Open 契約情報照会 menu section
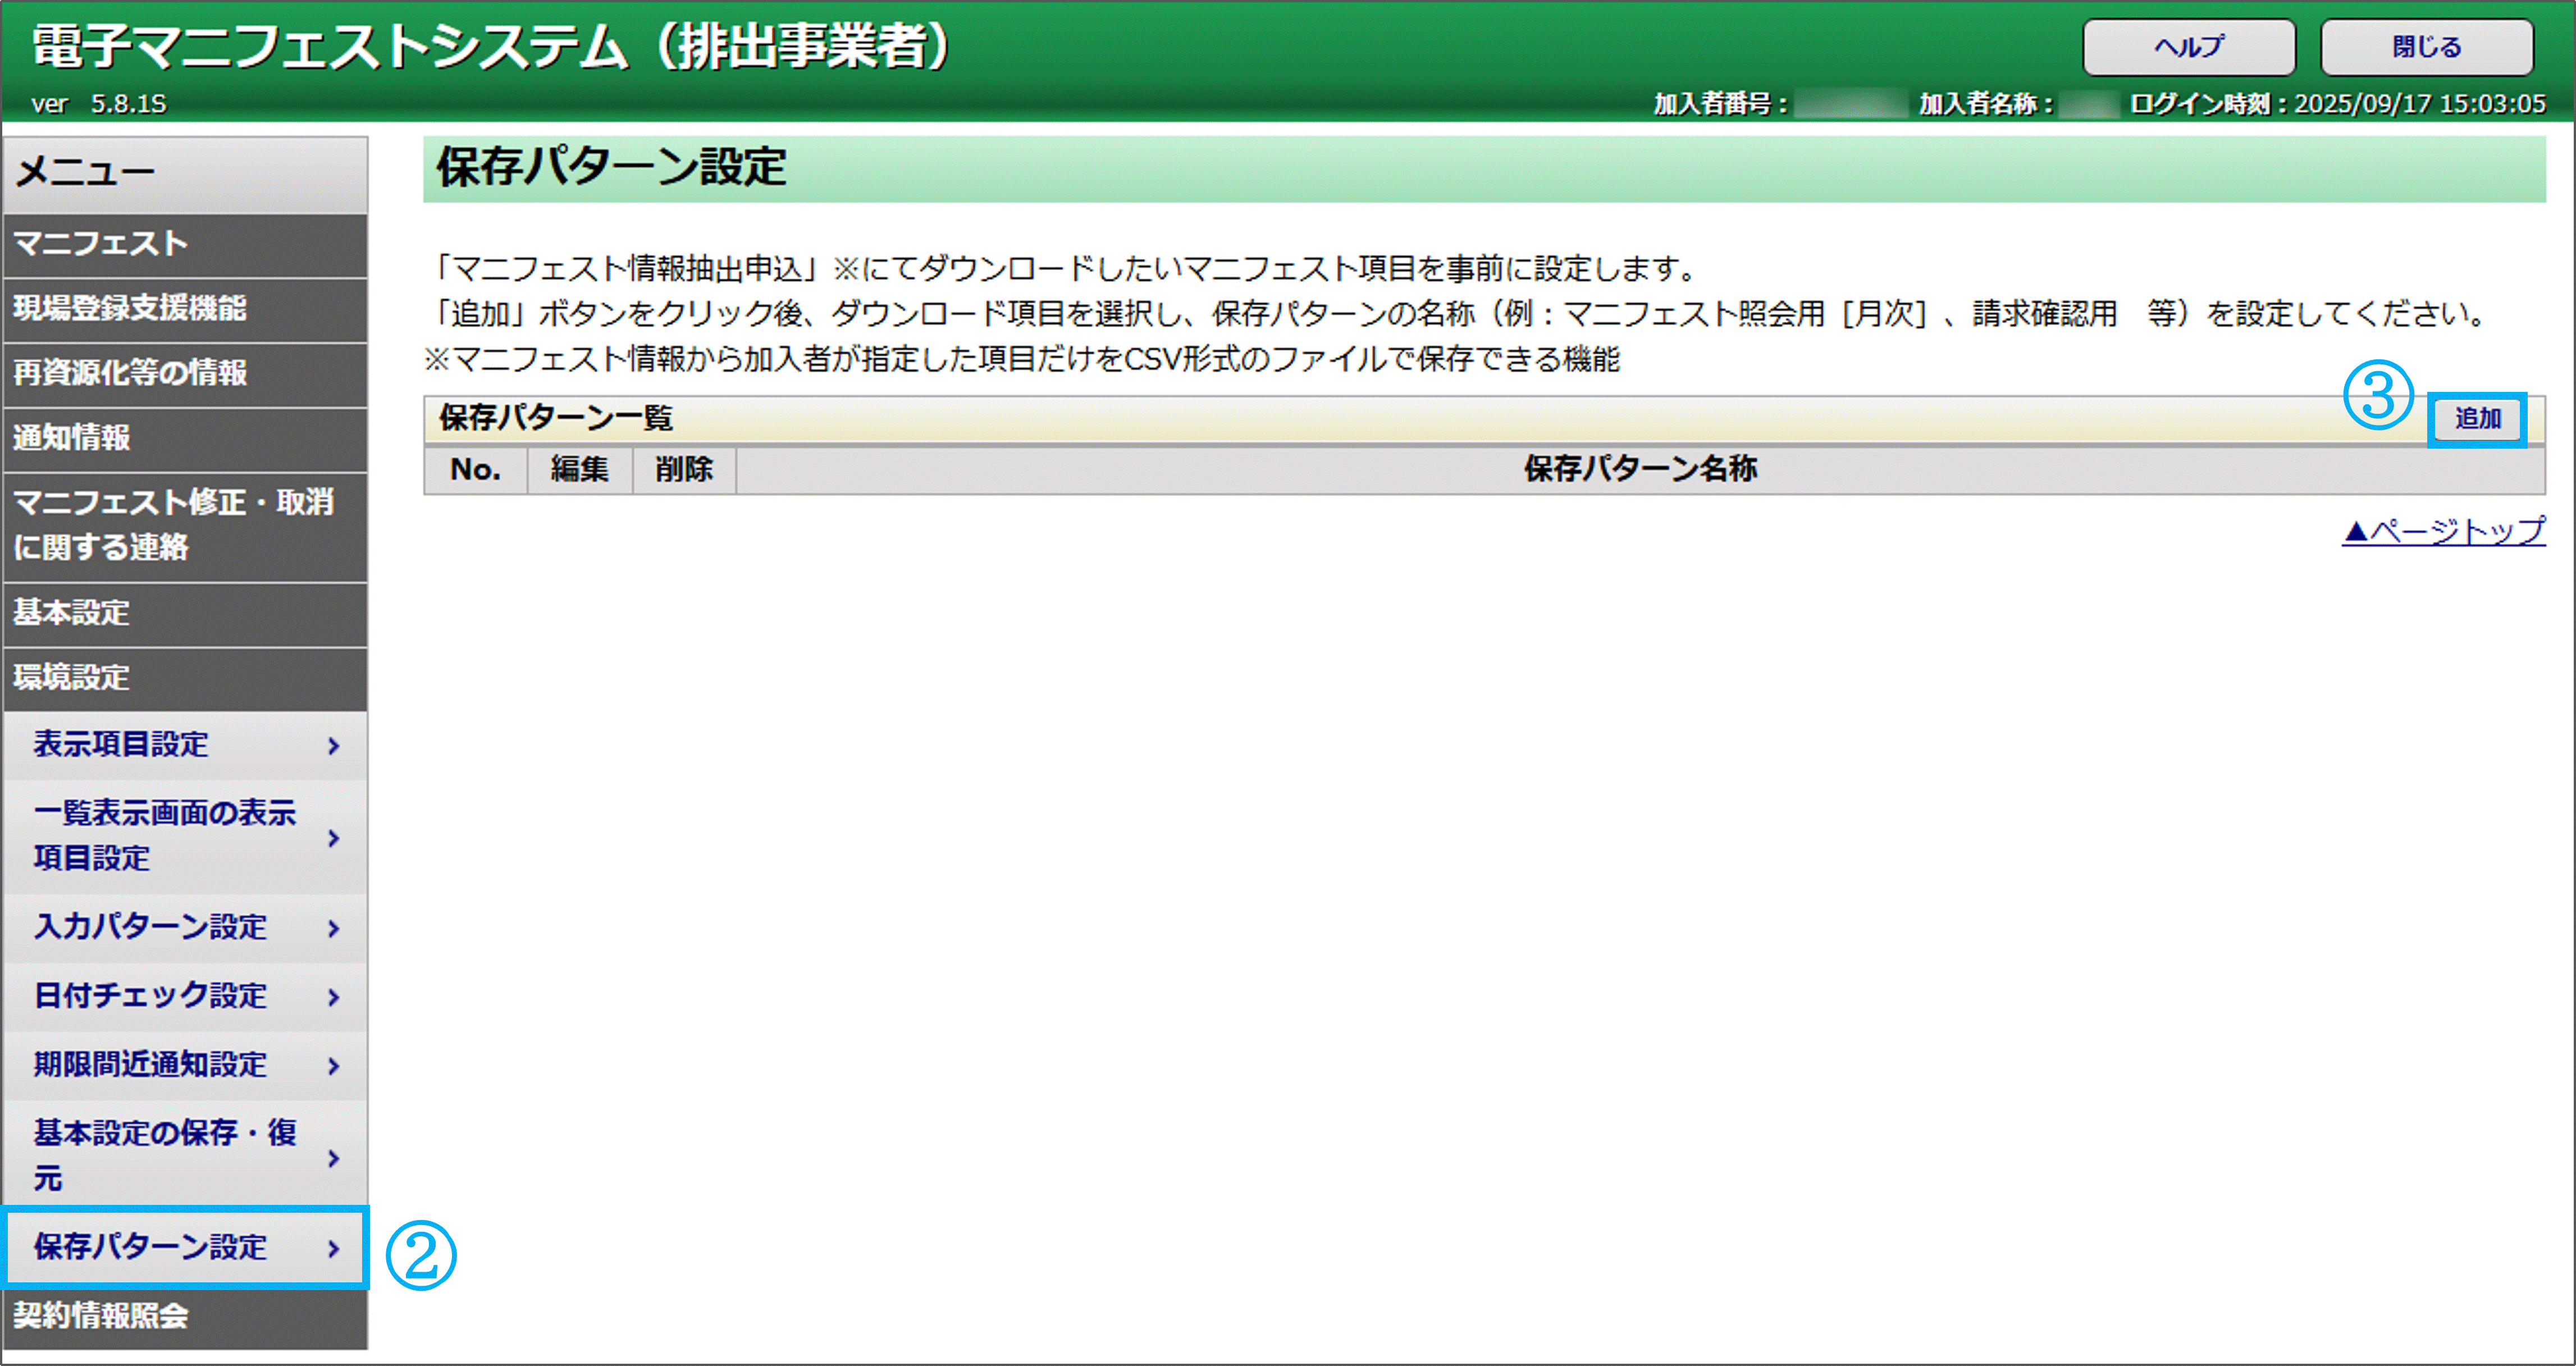Screen dimensions: 2576x1366 click(100, 1315)
